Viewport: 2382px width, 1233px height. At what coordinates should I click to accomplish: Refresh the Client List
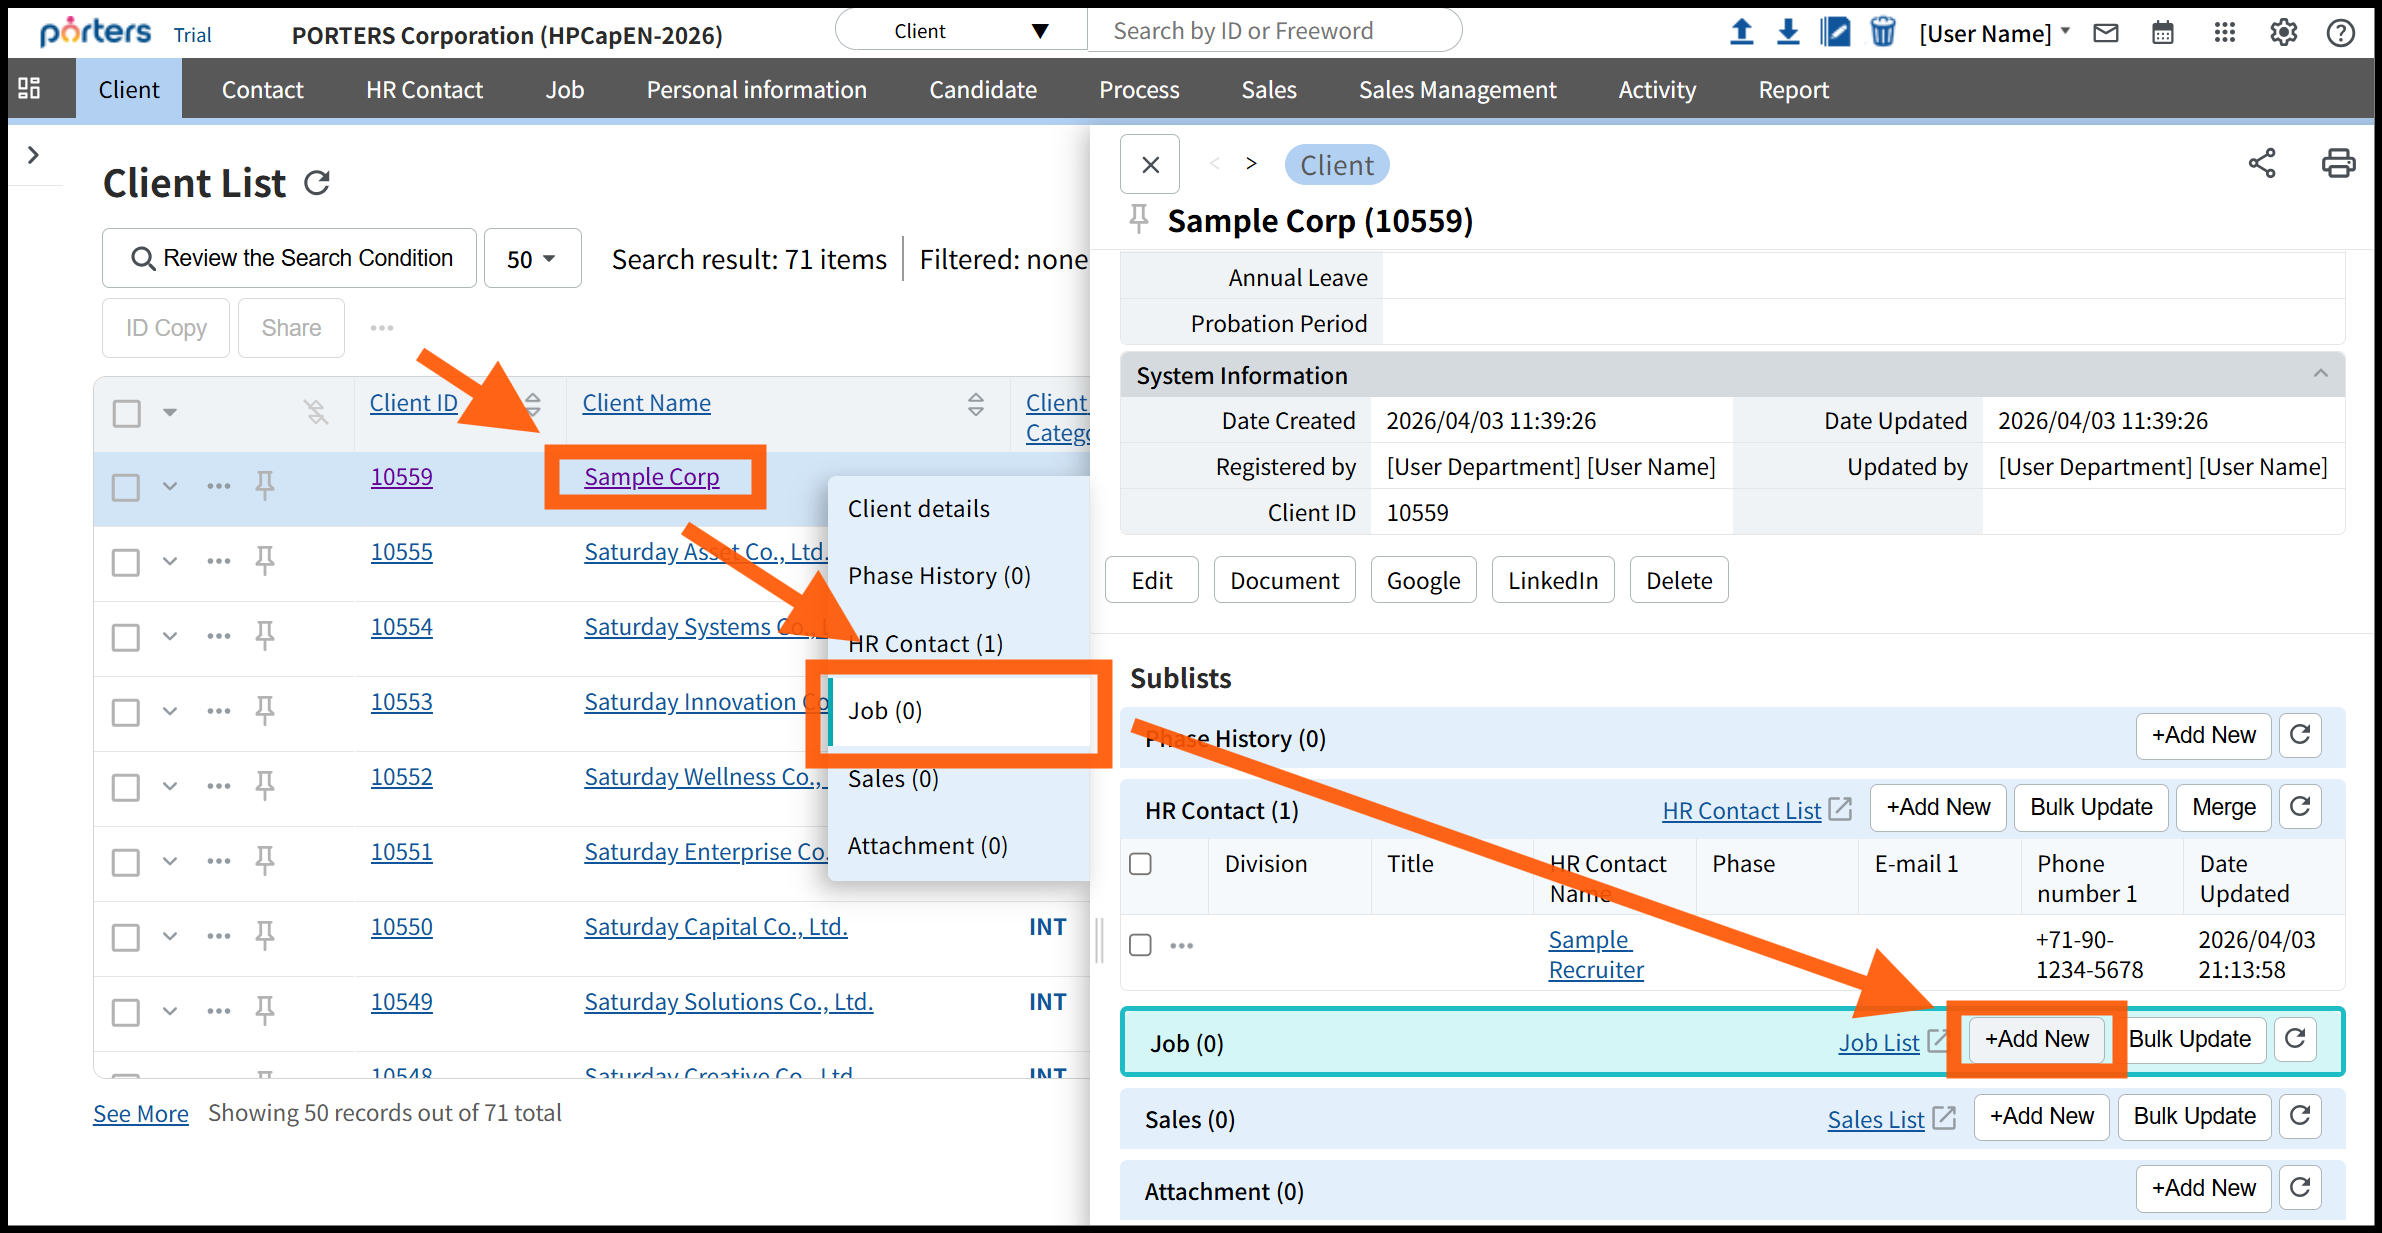(x=317, y=183)
